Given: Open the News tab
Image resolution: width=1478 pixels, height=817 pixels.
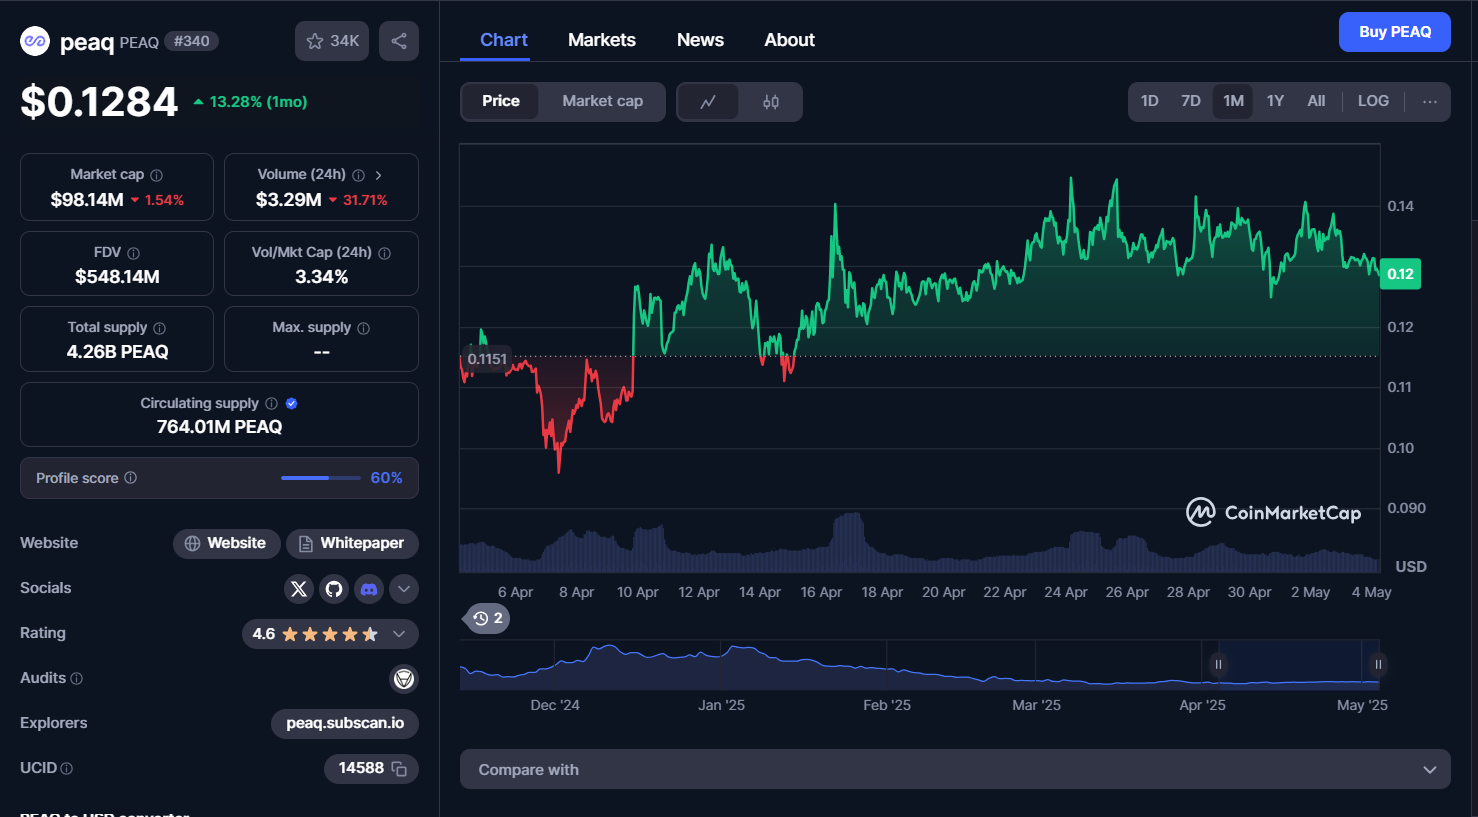Looking at the screenshot, I should 700,40.
